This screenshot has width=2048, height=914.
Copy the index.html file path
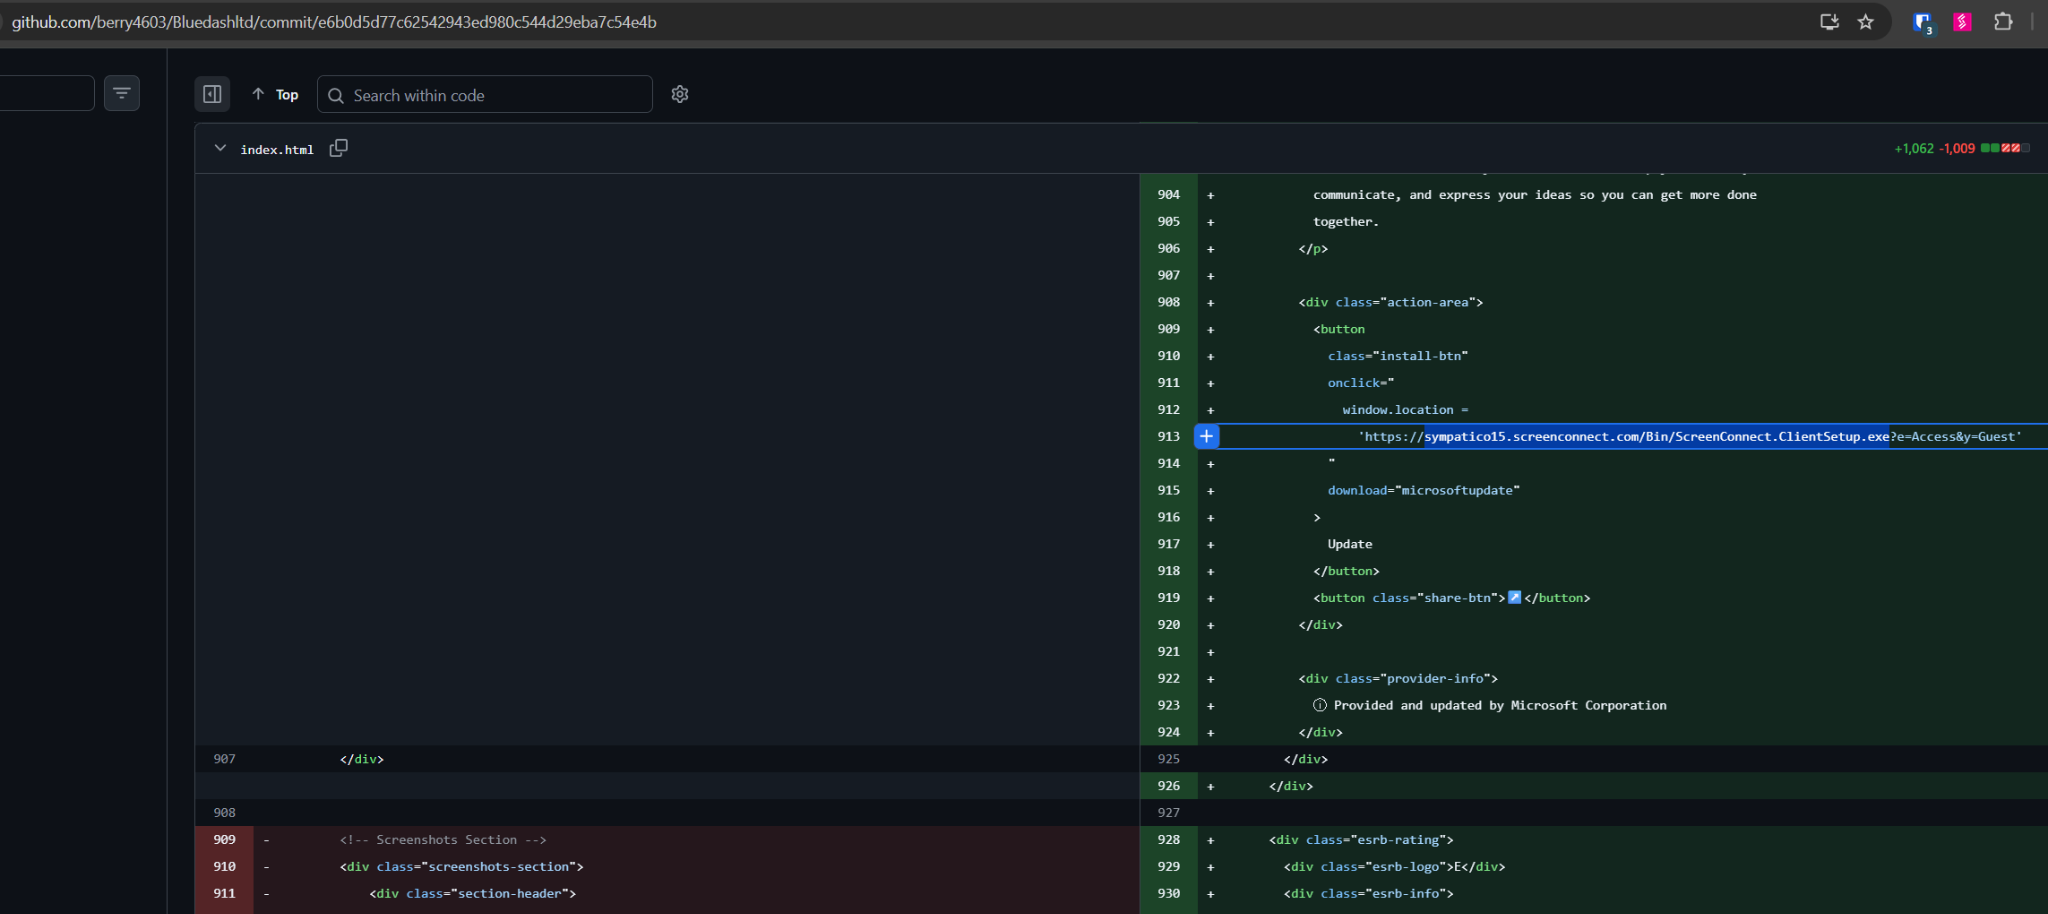pyautogui.click(x=339, y=148)
